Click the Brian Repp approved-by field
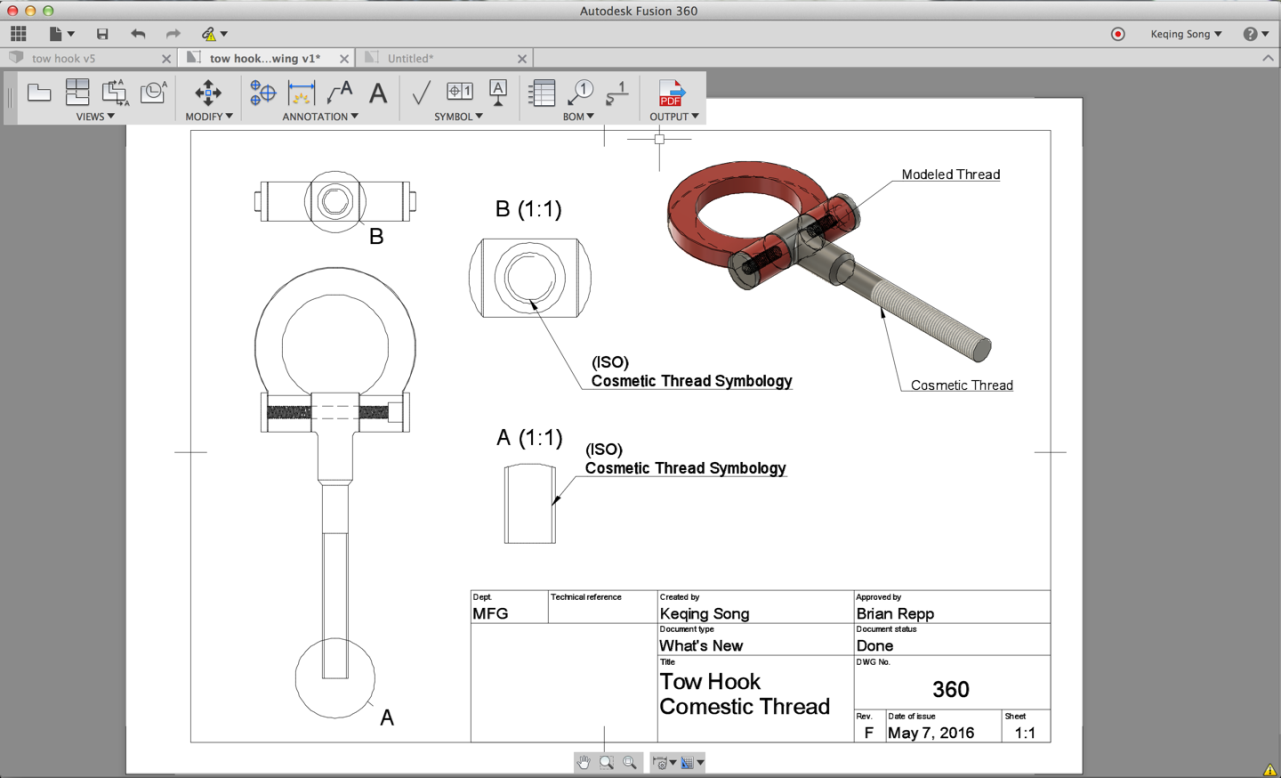This screenshot has width=1281, height=778. pyautogui.click(x=895, y=613)
